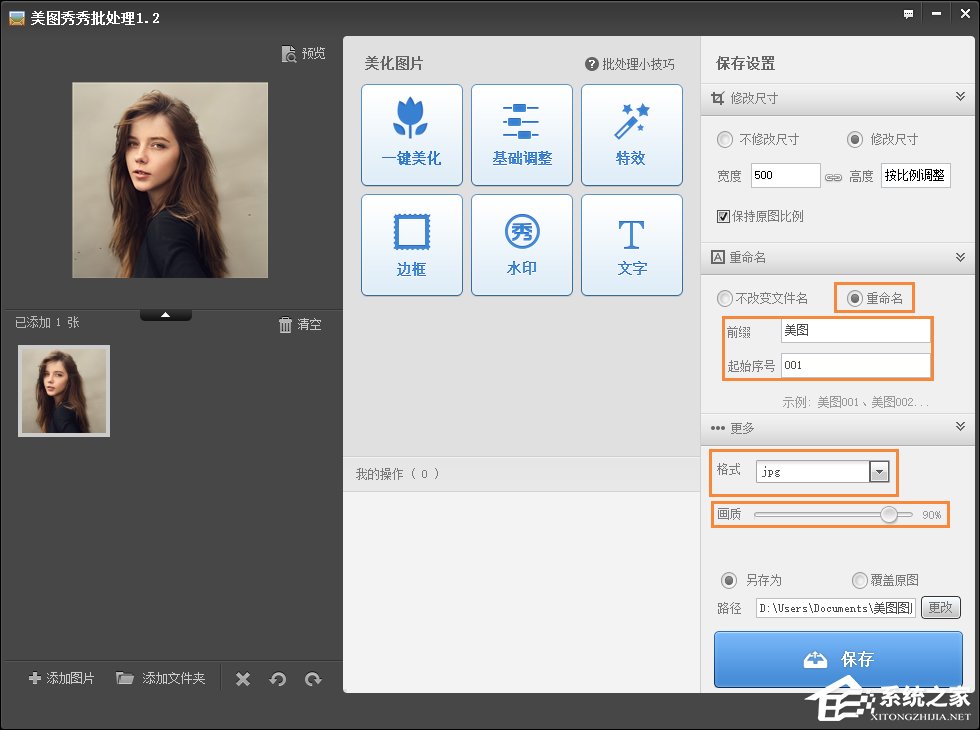Select the 特效 (effects) tool
980x730 pixels.
coord(631,135)
